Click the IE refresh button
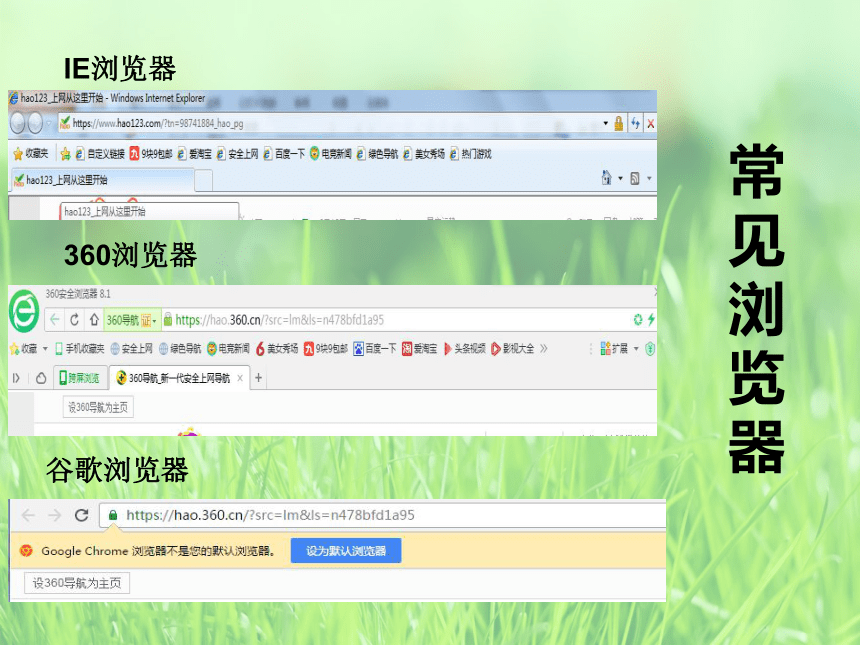 635,123
